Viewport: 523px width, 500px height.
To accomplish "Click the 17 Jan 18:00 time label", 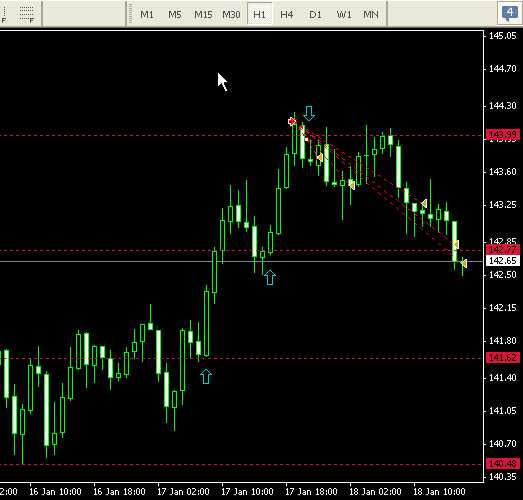I will click(x=312, y=492).
